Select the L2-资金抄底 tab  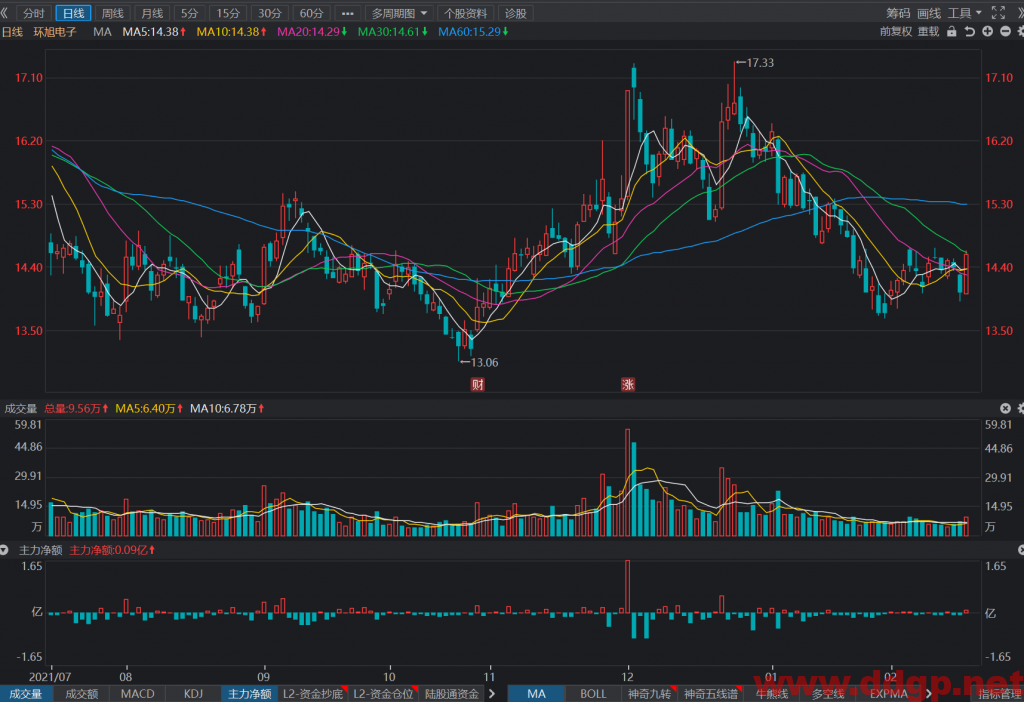(x=313, y=694)
